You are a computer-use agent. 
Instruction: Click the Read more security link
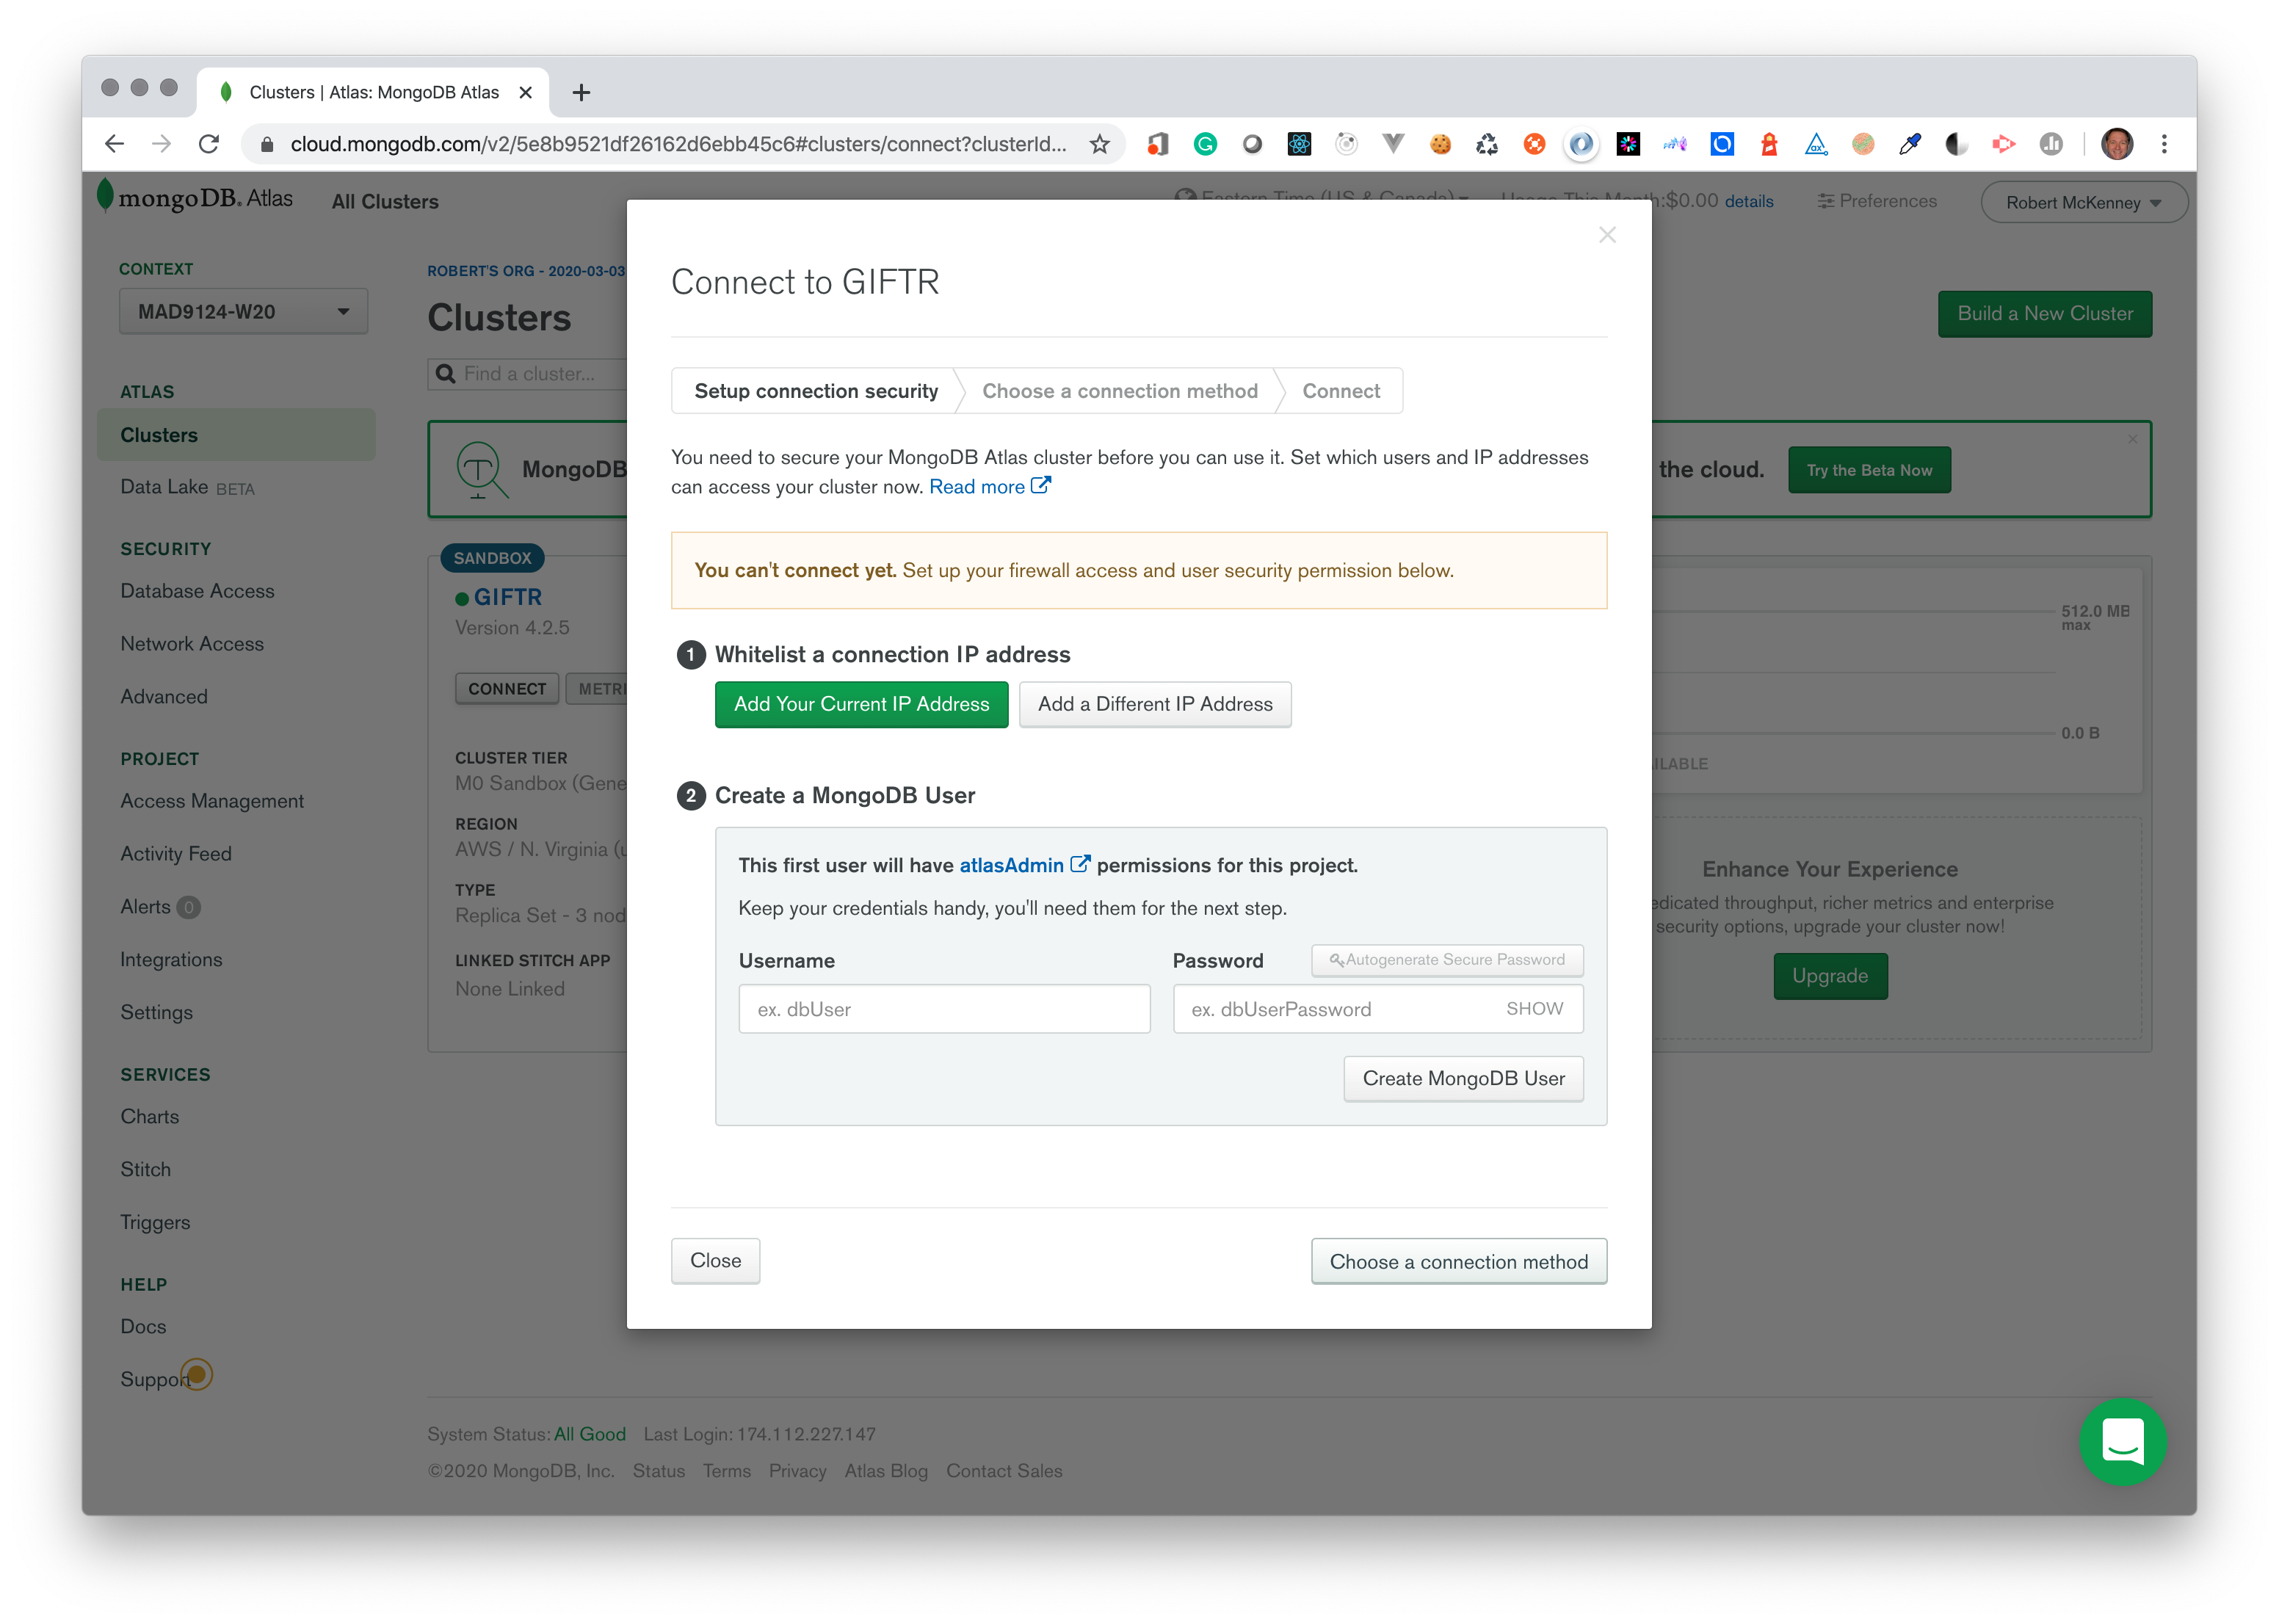pos(980,487)
